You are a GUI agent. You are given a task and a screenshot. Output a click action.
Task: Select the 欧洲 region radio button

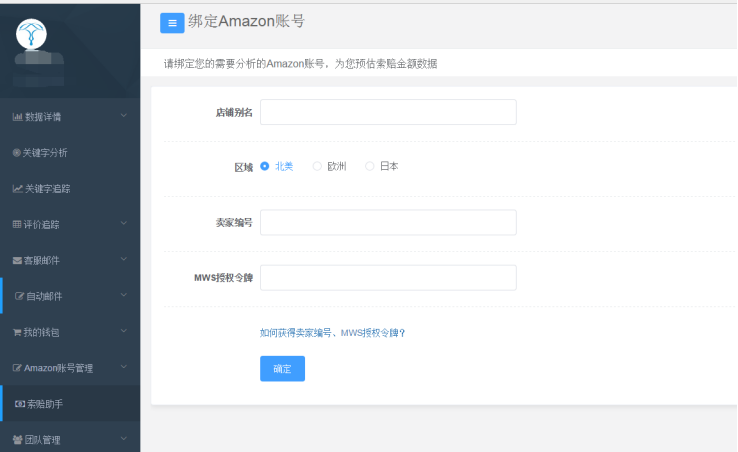[x=317, y=166]
